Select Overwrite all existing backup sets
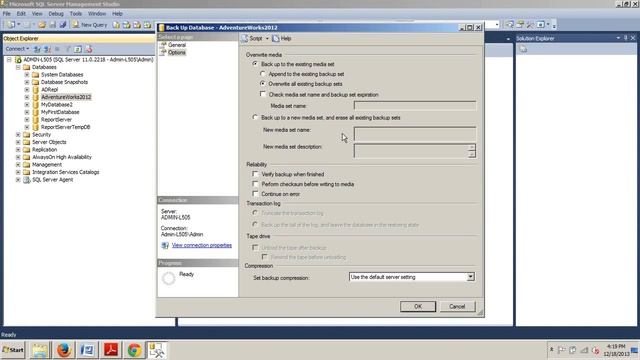This screenshot has width=640, height=360. (263, 84)
